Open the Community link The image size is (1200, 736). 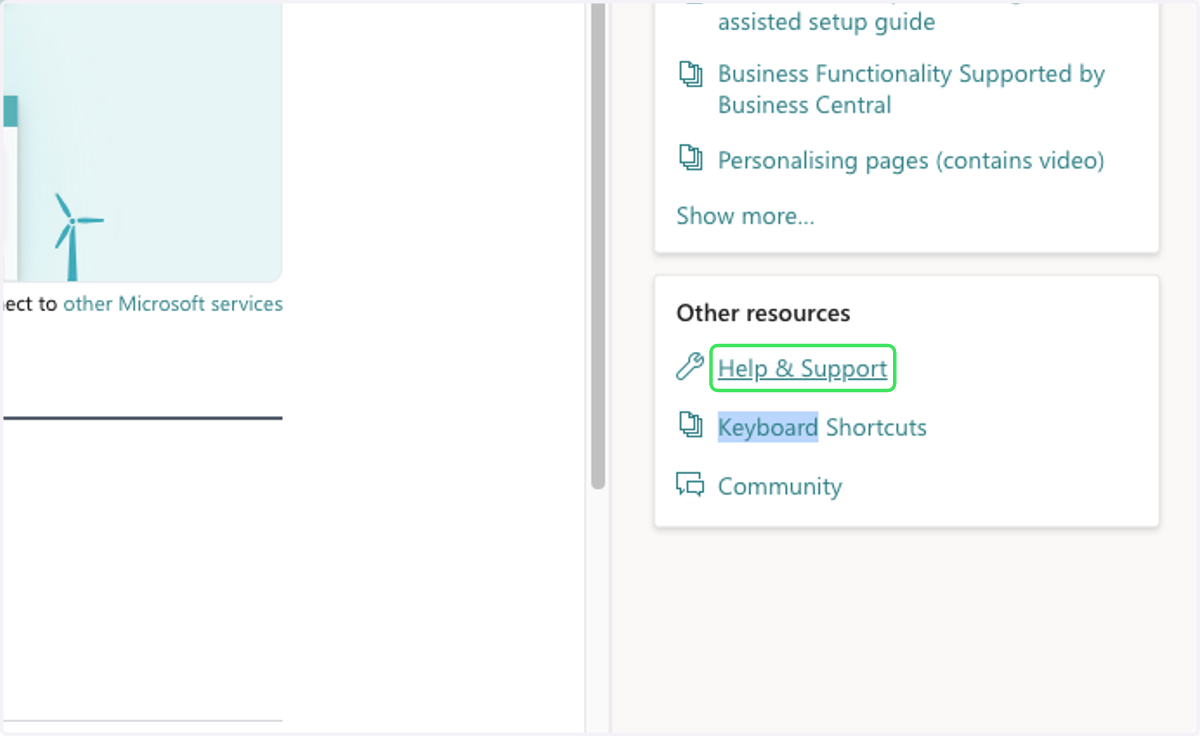[780, 486]
